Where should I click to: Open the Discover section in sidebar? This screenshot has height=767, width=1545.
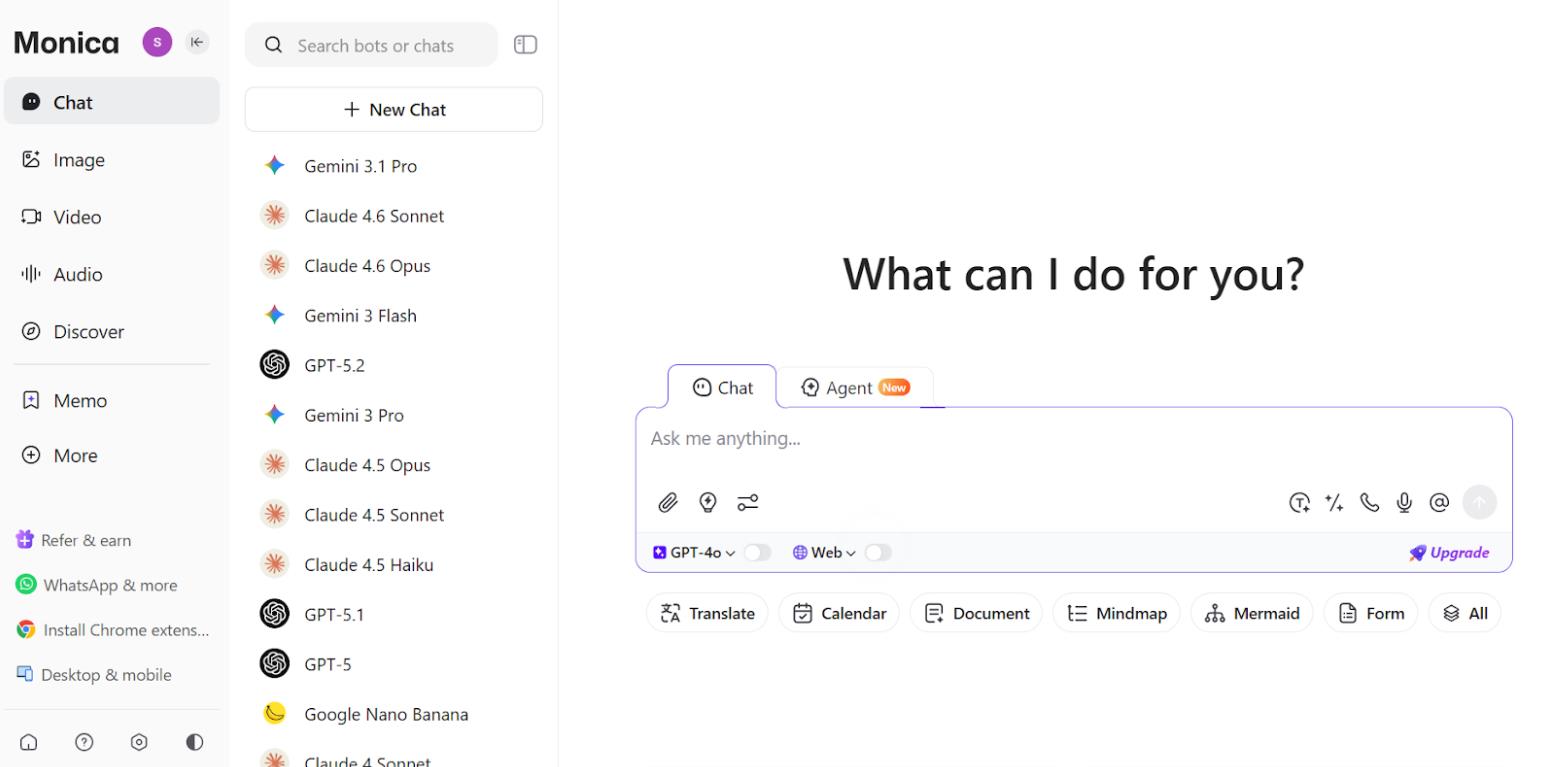[111, 331]
